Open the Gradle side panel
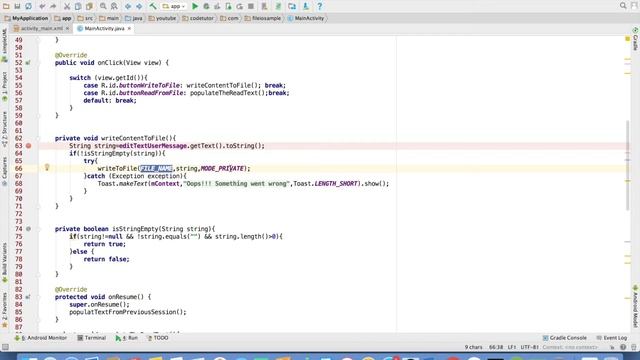Screen dimensions: 640x360 tap(636, 39)
